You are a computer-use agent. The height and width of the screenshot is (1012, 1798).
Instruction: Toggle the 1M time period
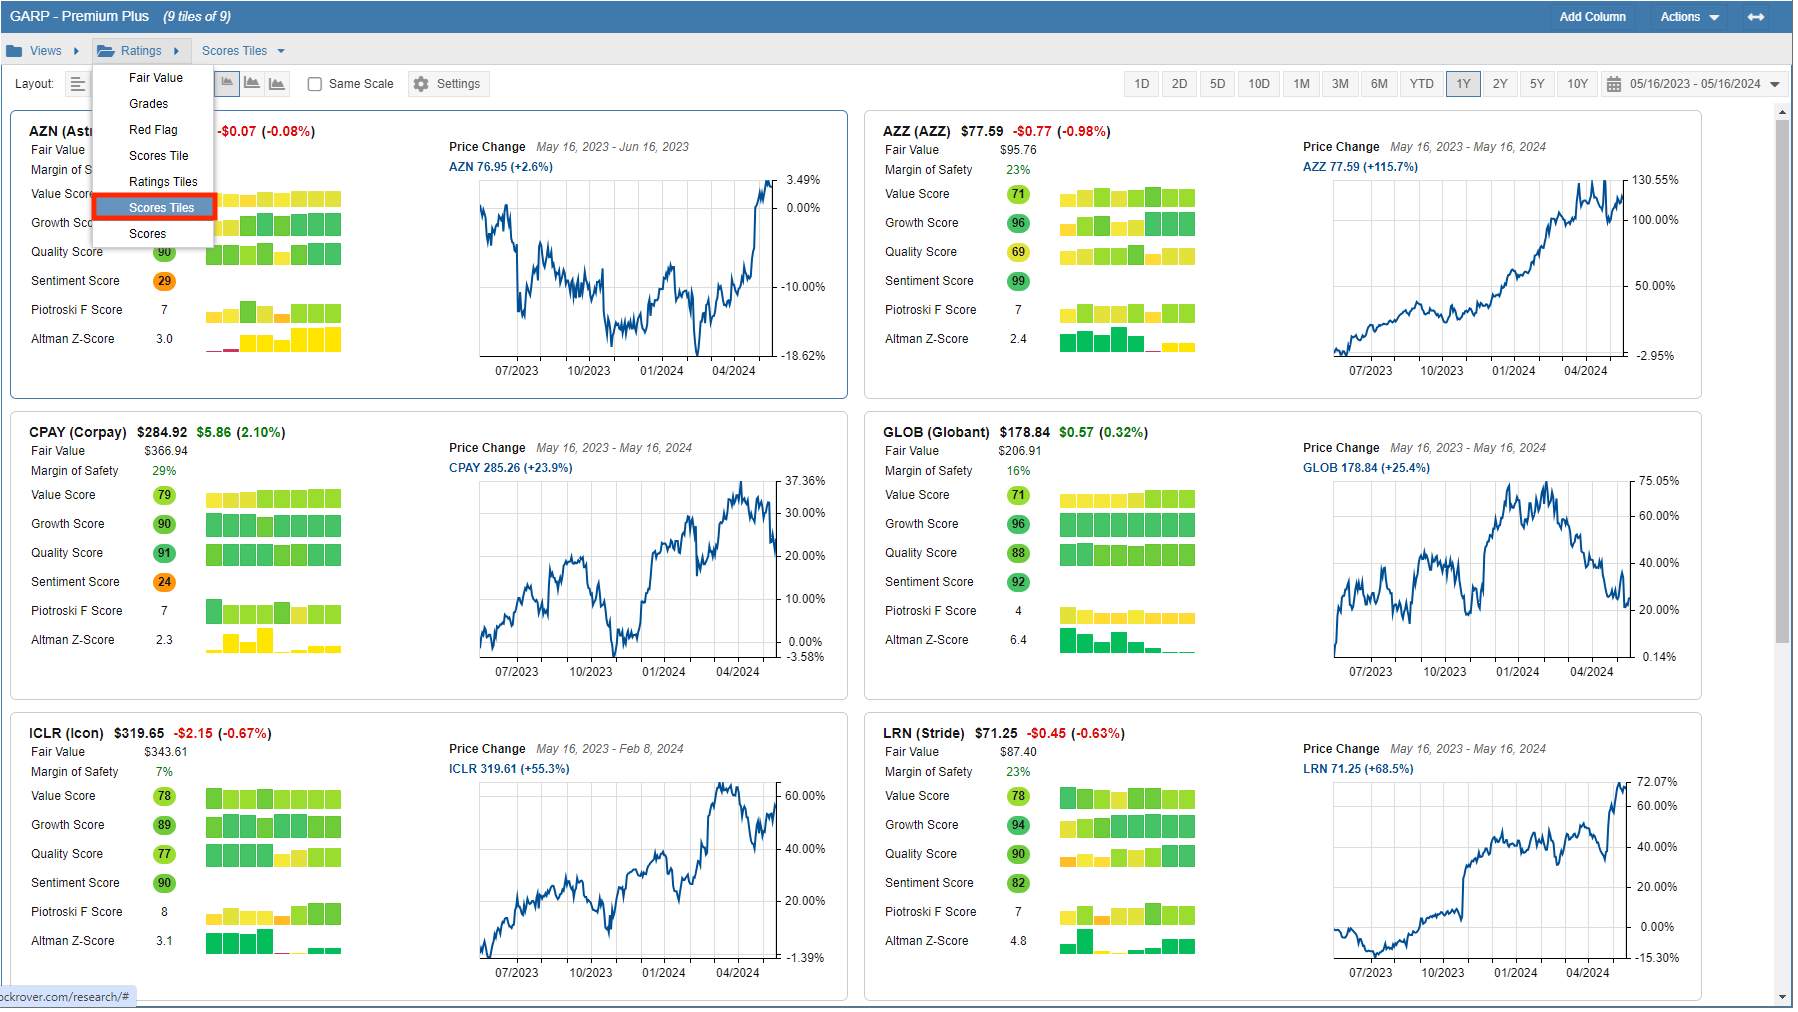point(1301,84)
